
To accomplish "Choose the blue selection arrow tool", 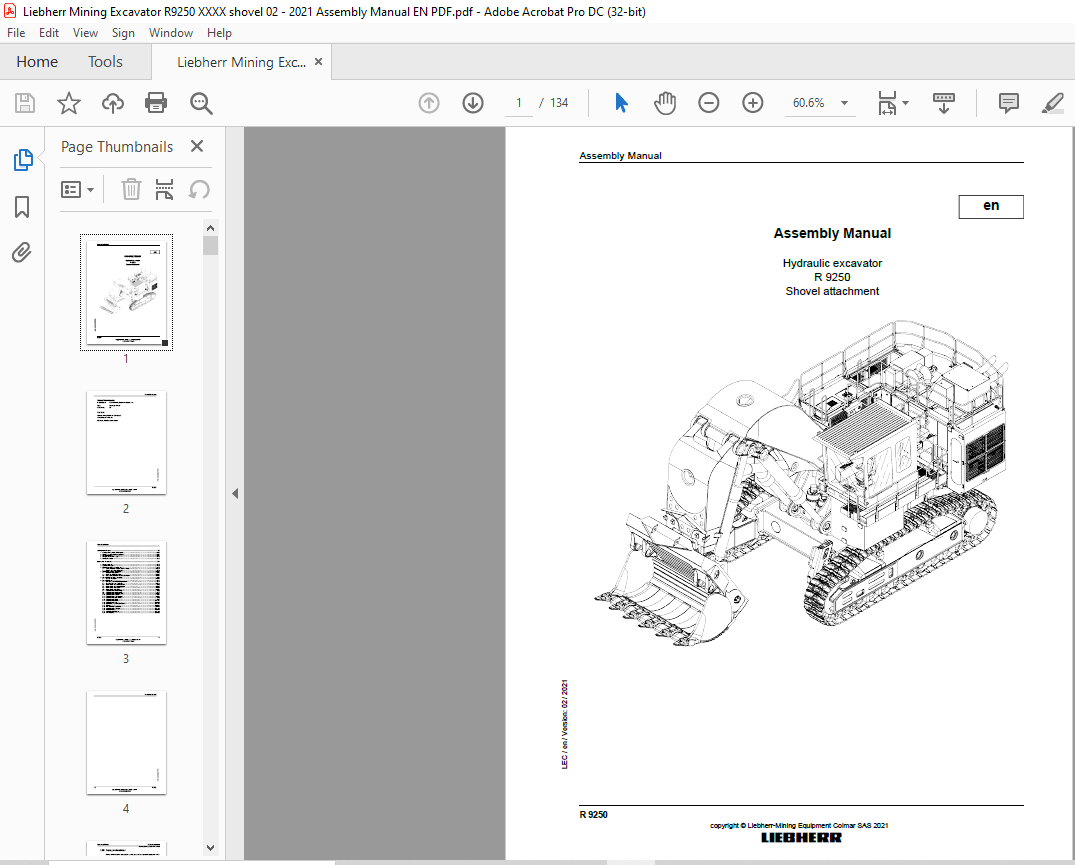I will click(621, 103).
